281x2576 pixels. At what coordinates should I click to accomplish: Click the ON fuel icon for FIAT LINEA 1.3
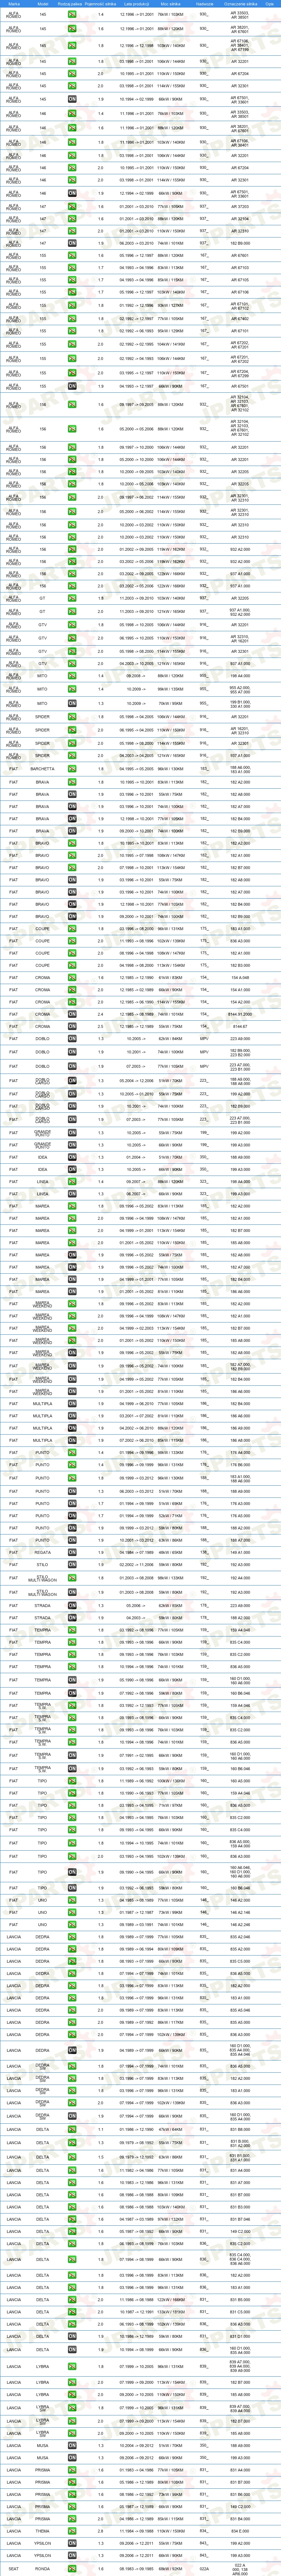pyautogui.click(x=72, y=1193)
